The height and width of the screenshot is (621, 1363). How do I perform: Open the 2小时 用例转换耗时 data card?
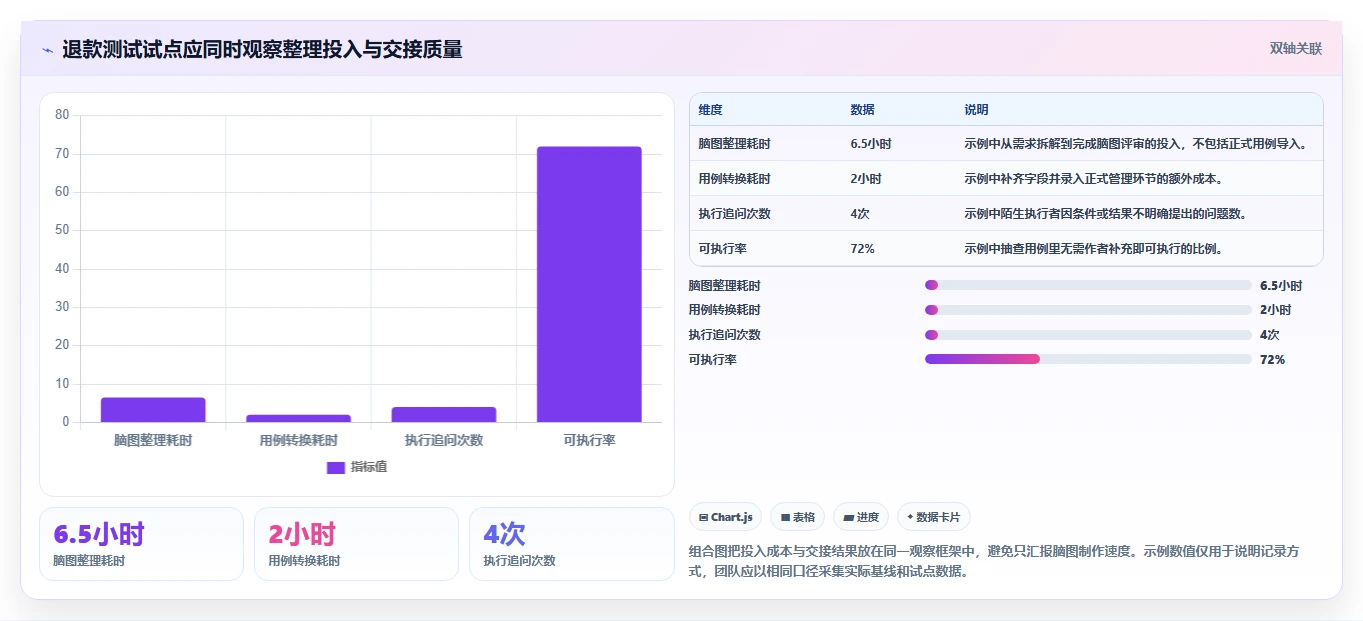click(x=356, y=544)
